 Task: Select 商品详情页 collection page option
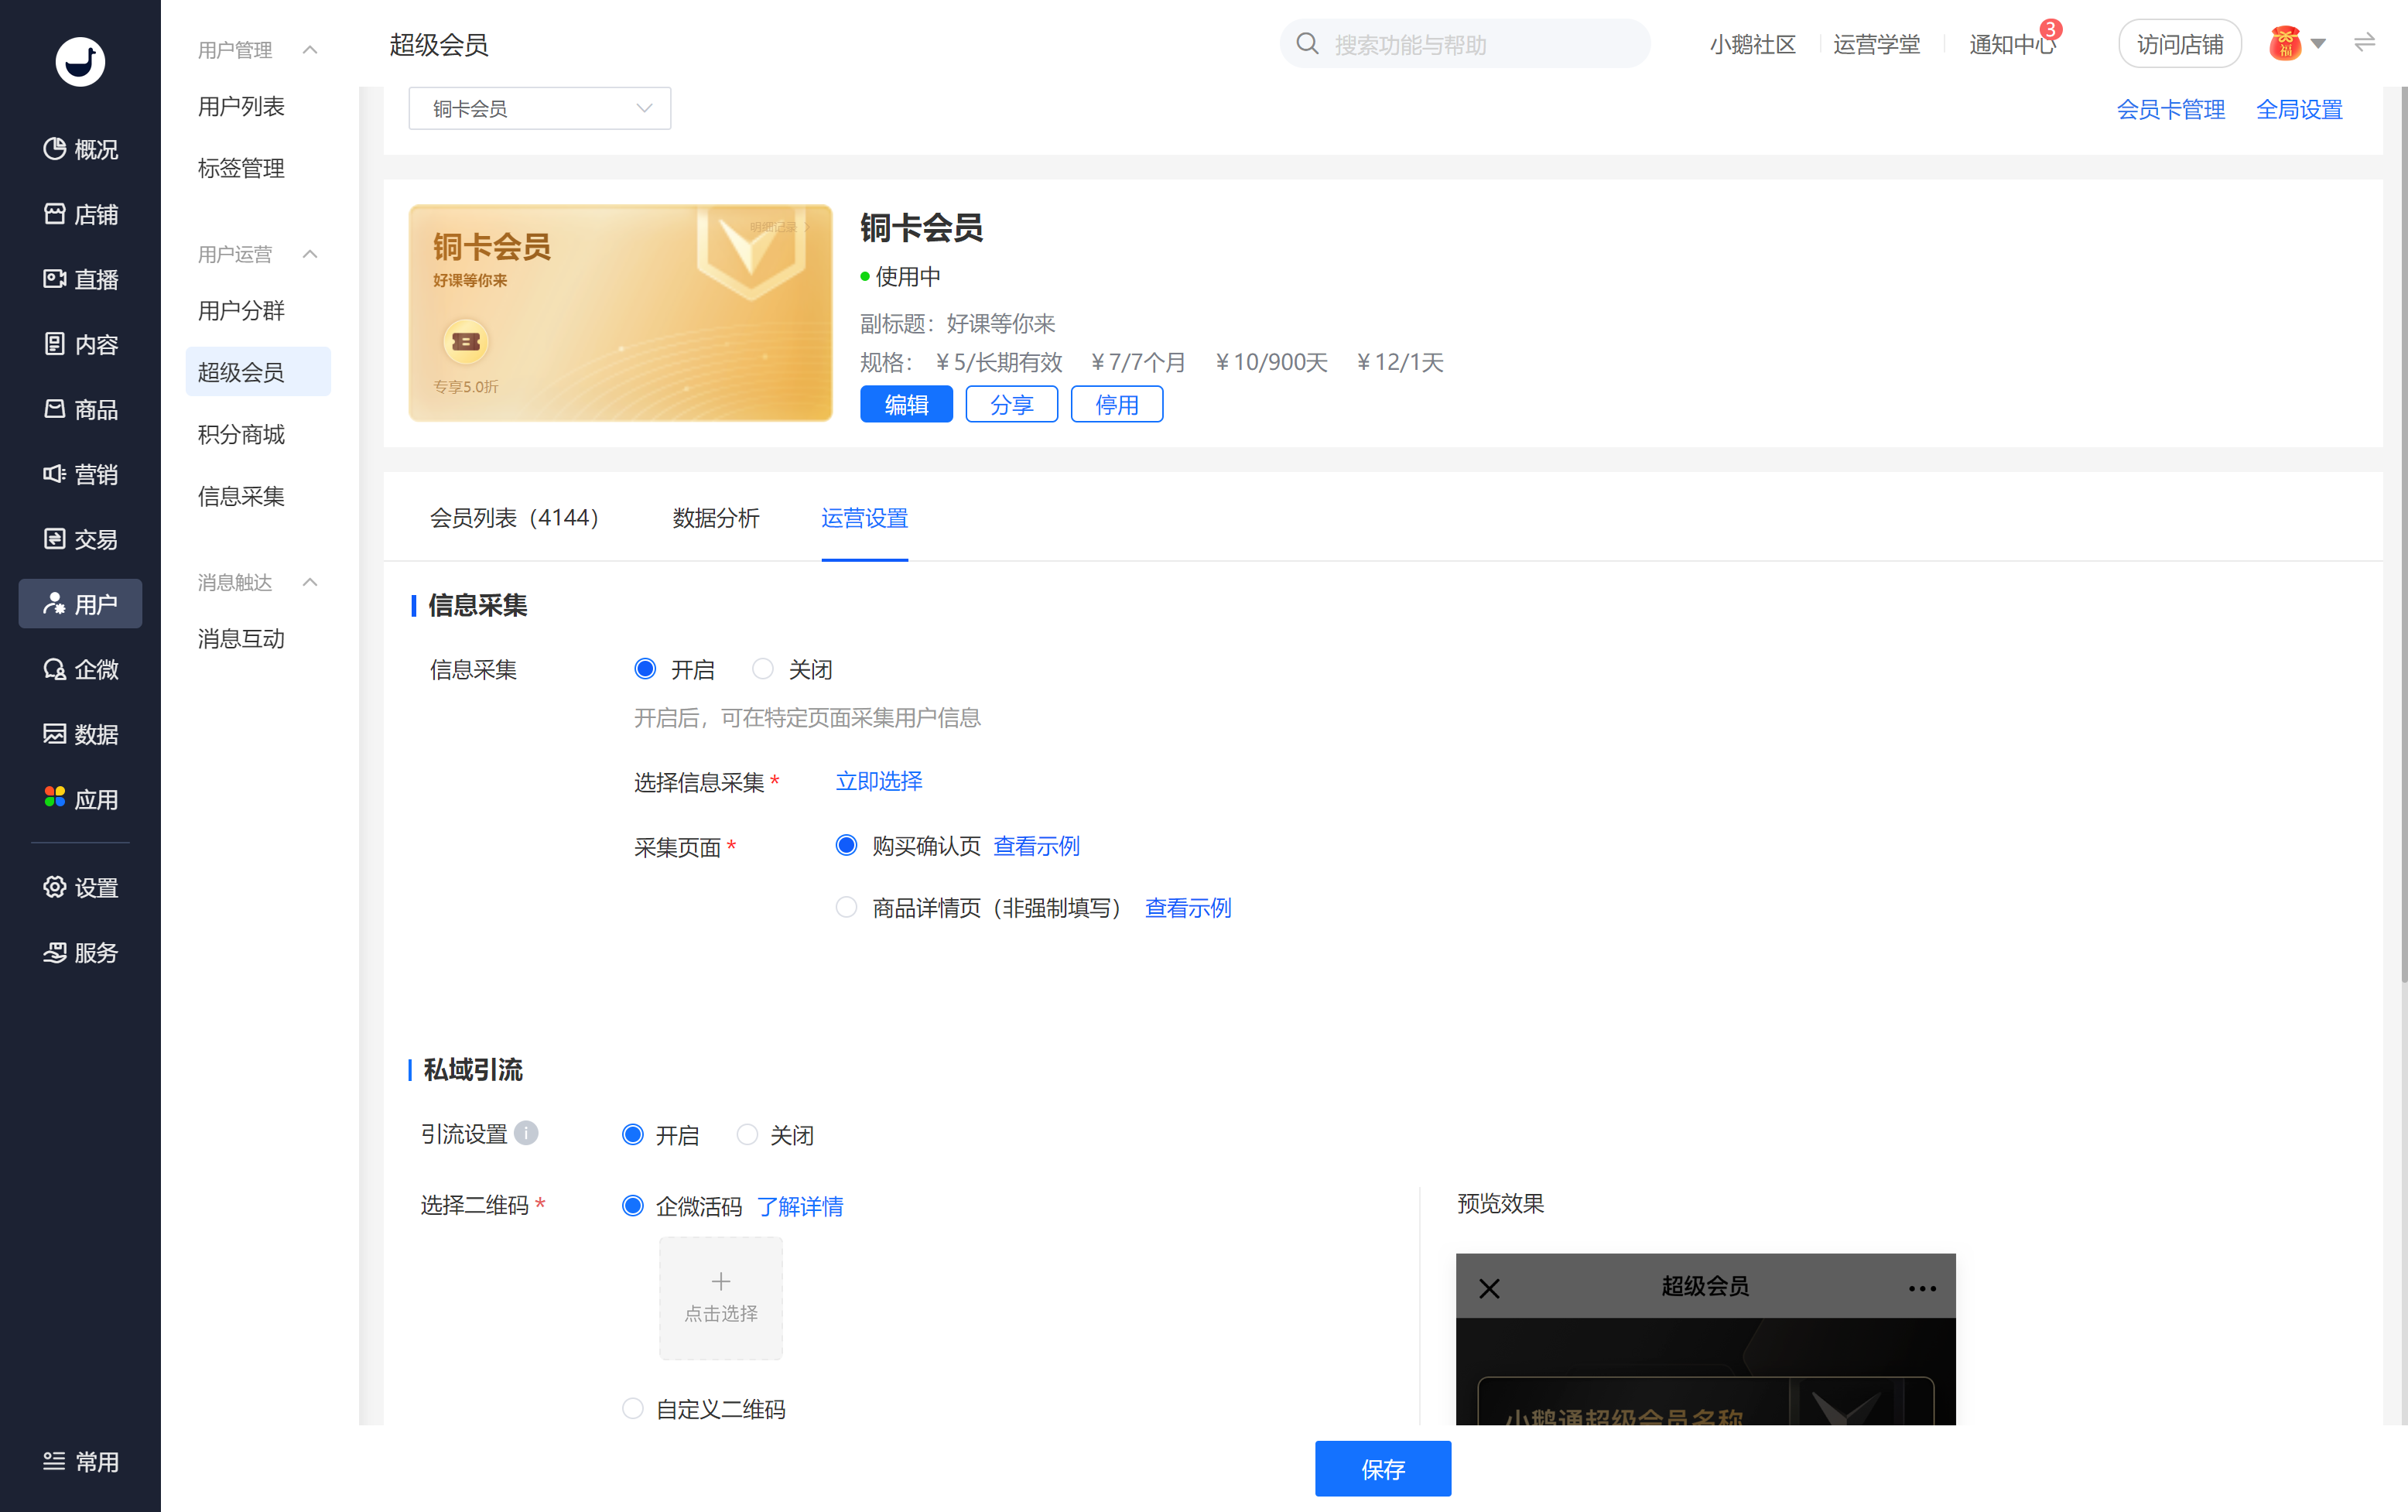[x=847, y=907]
